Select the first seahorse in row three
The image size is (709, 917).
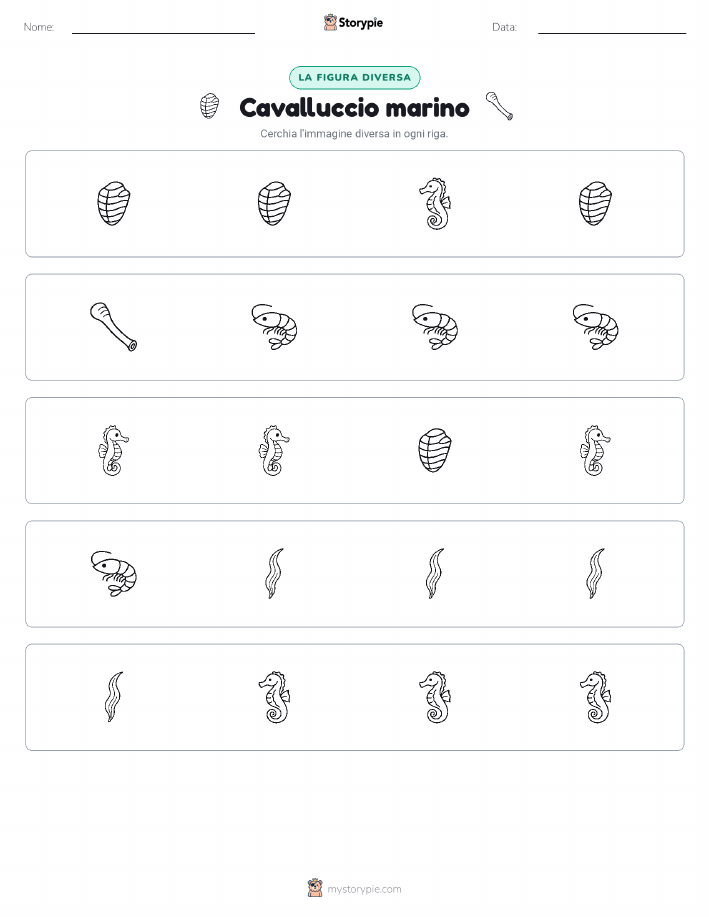coord(113,450)
